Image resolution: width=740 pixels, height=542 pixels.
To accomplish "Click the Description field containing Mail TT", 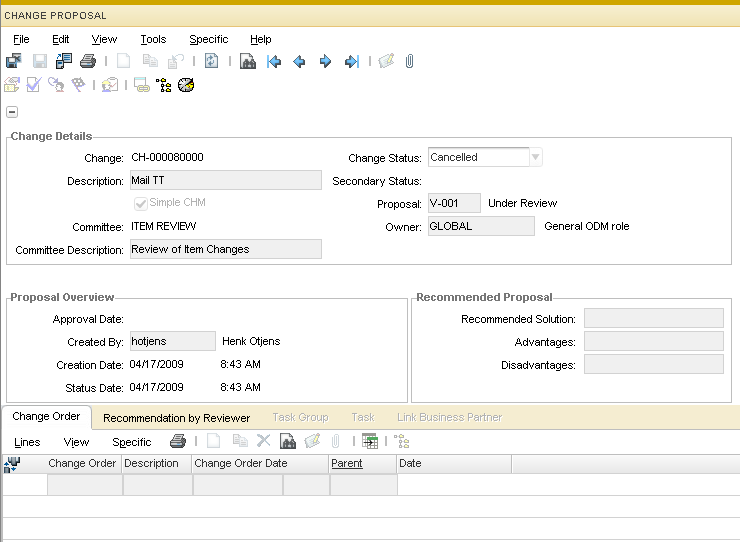I will pos(225,181).
